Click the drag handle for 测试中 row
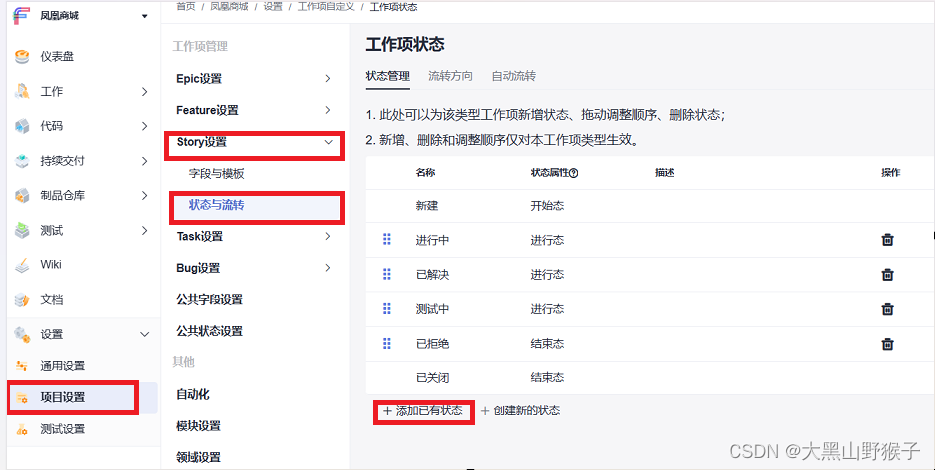The image size is (935, 470). point(386,308)
